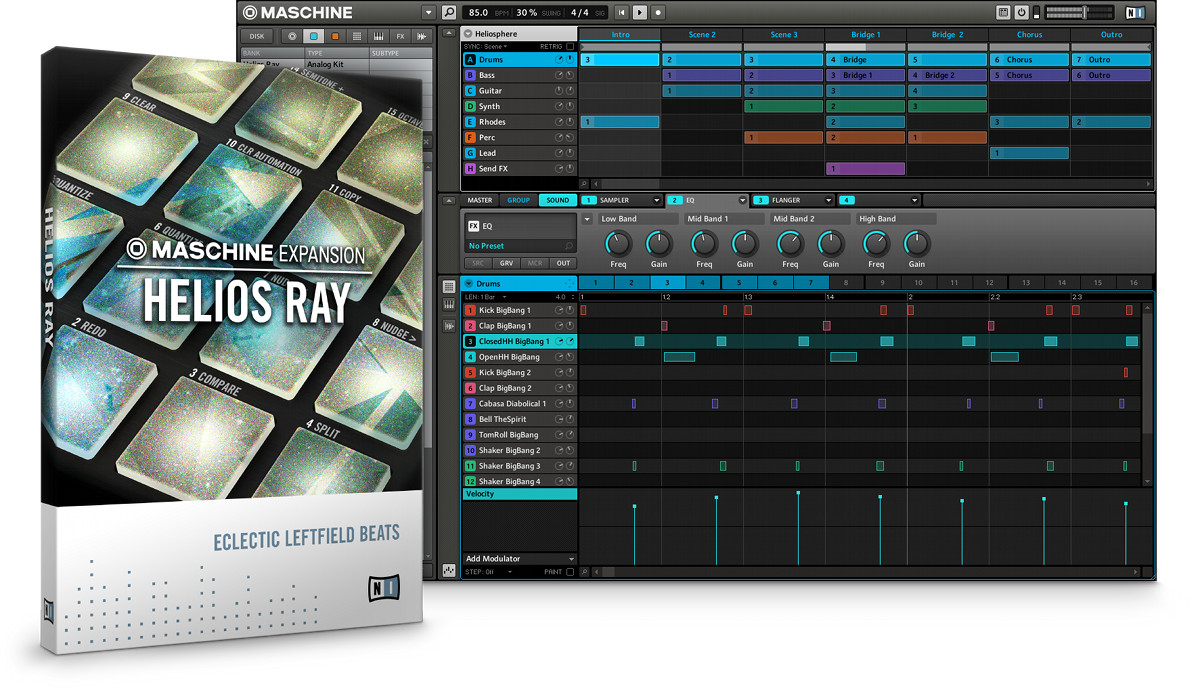Image resolution: width=1200 pixels, height=688 pixels.
Task: Adjust the Low Band Freq knob
Action: [x=619, y=243]
